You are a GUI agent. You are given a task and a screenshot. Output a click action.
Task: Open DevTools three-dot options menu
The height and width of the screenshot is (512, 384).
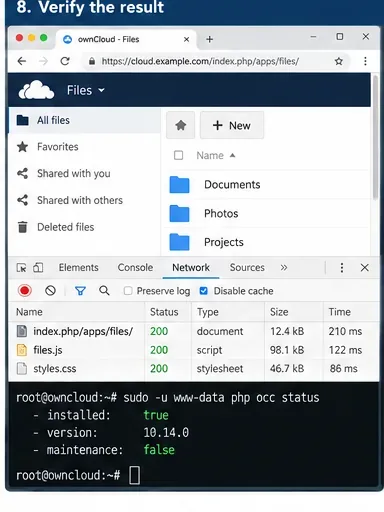(x=342, y=268)
